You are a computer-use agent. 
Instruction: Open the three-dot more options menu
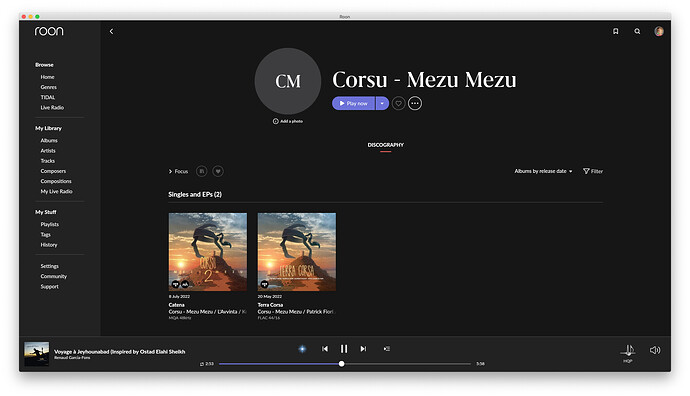click(415, 103)
